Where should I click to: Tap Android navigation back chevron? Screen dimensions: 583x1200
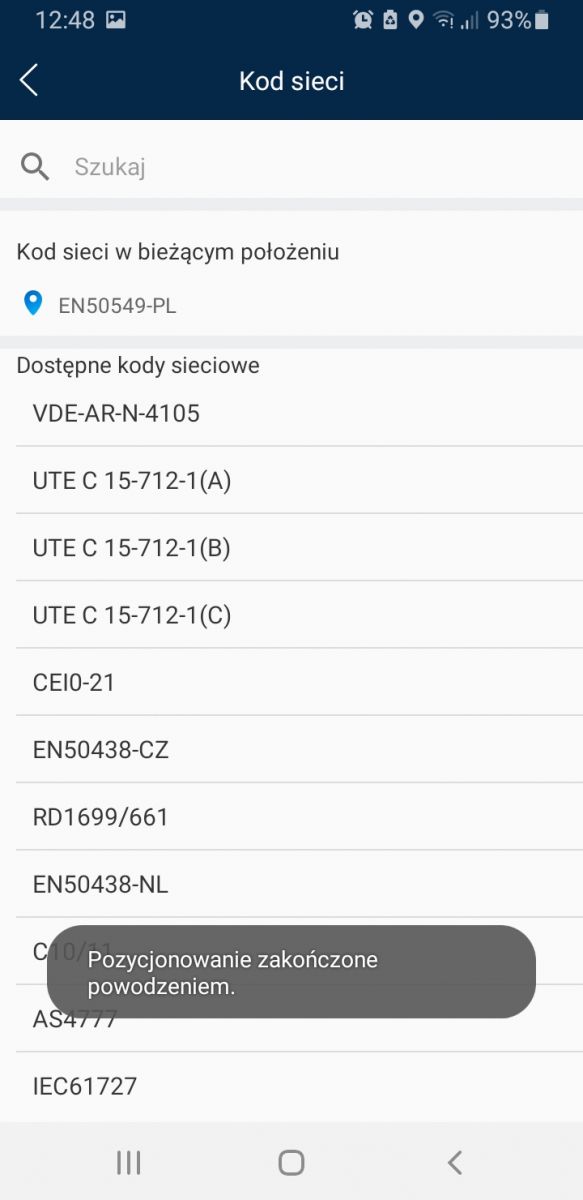pos(455,1162)
